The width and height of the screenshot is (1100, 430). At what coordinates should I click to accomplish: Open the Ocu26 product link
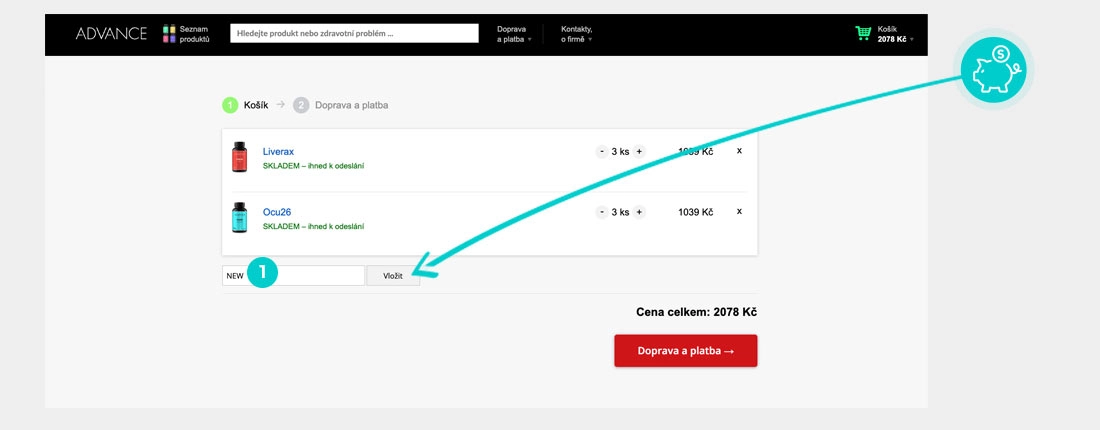276,212
